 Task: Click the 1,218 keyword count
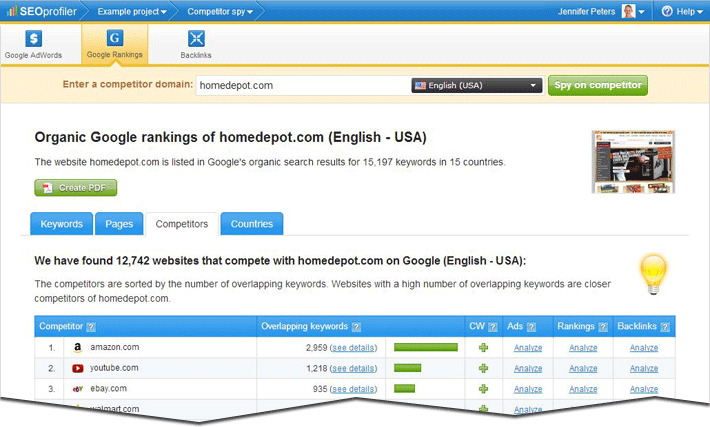(316, 369)
